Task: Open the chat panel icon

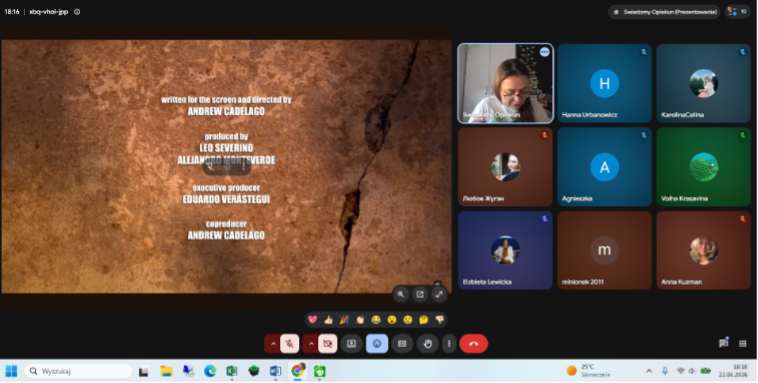Action: (723, 343)
